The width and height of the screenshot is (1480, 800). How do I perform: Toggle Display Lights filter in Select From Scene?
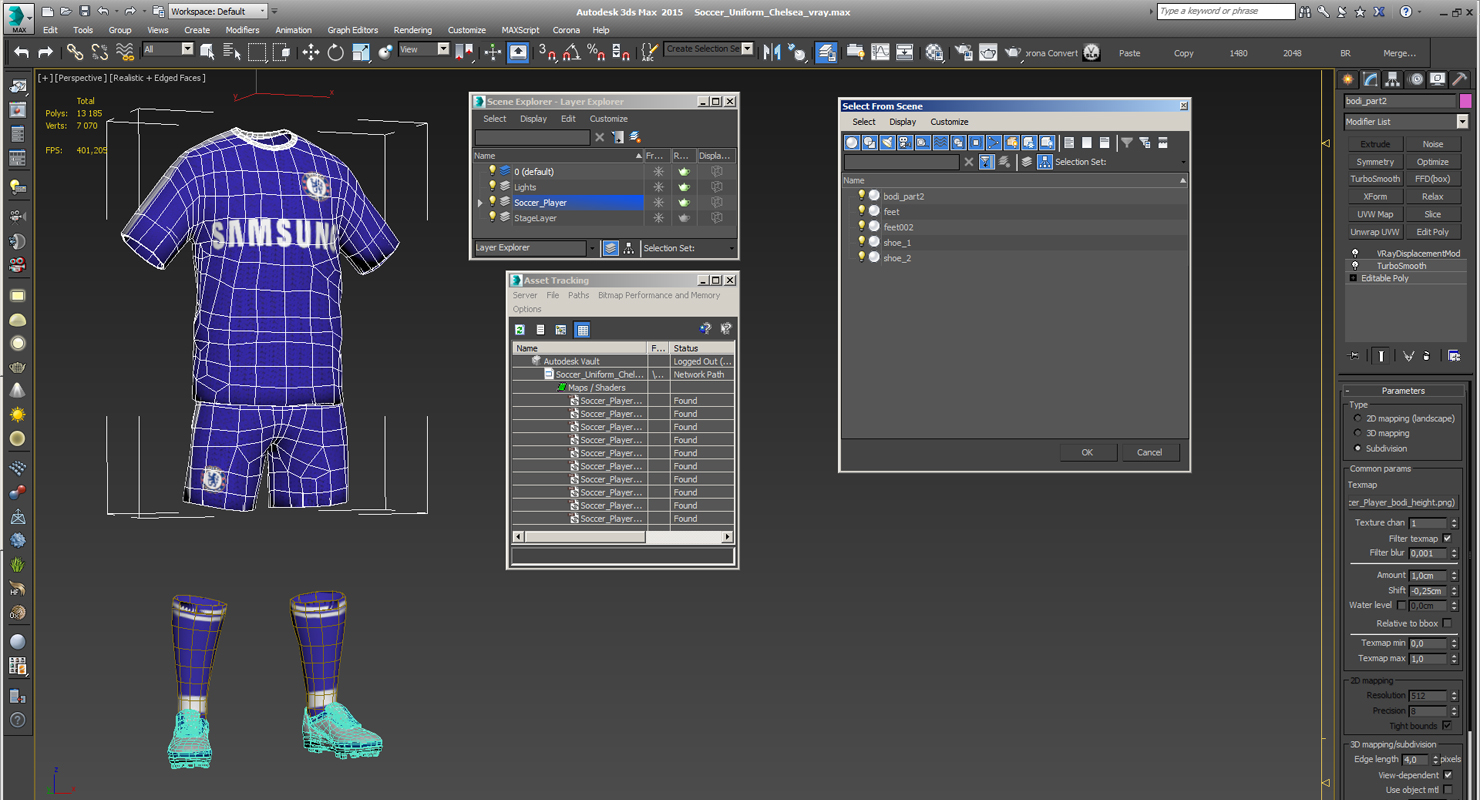pos(887,143)
